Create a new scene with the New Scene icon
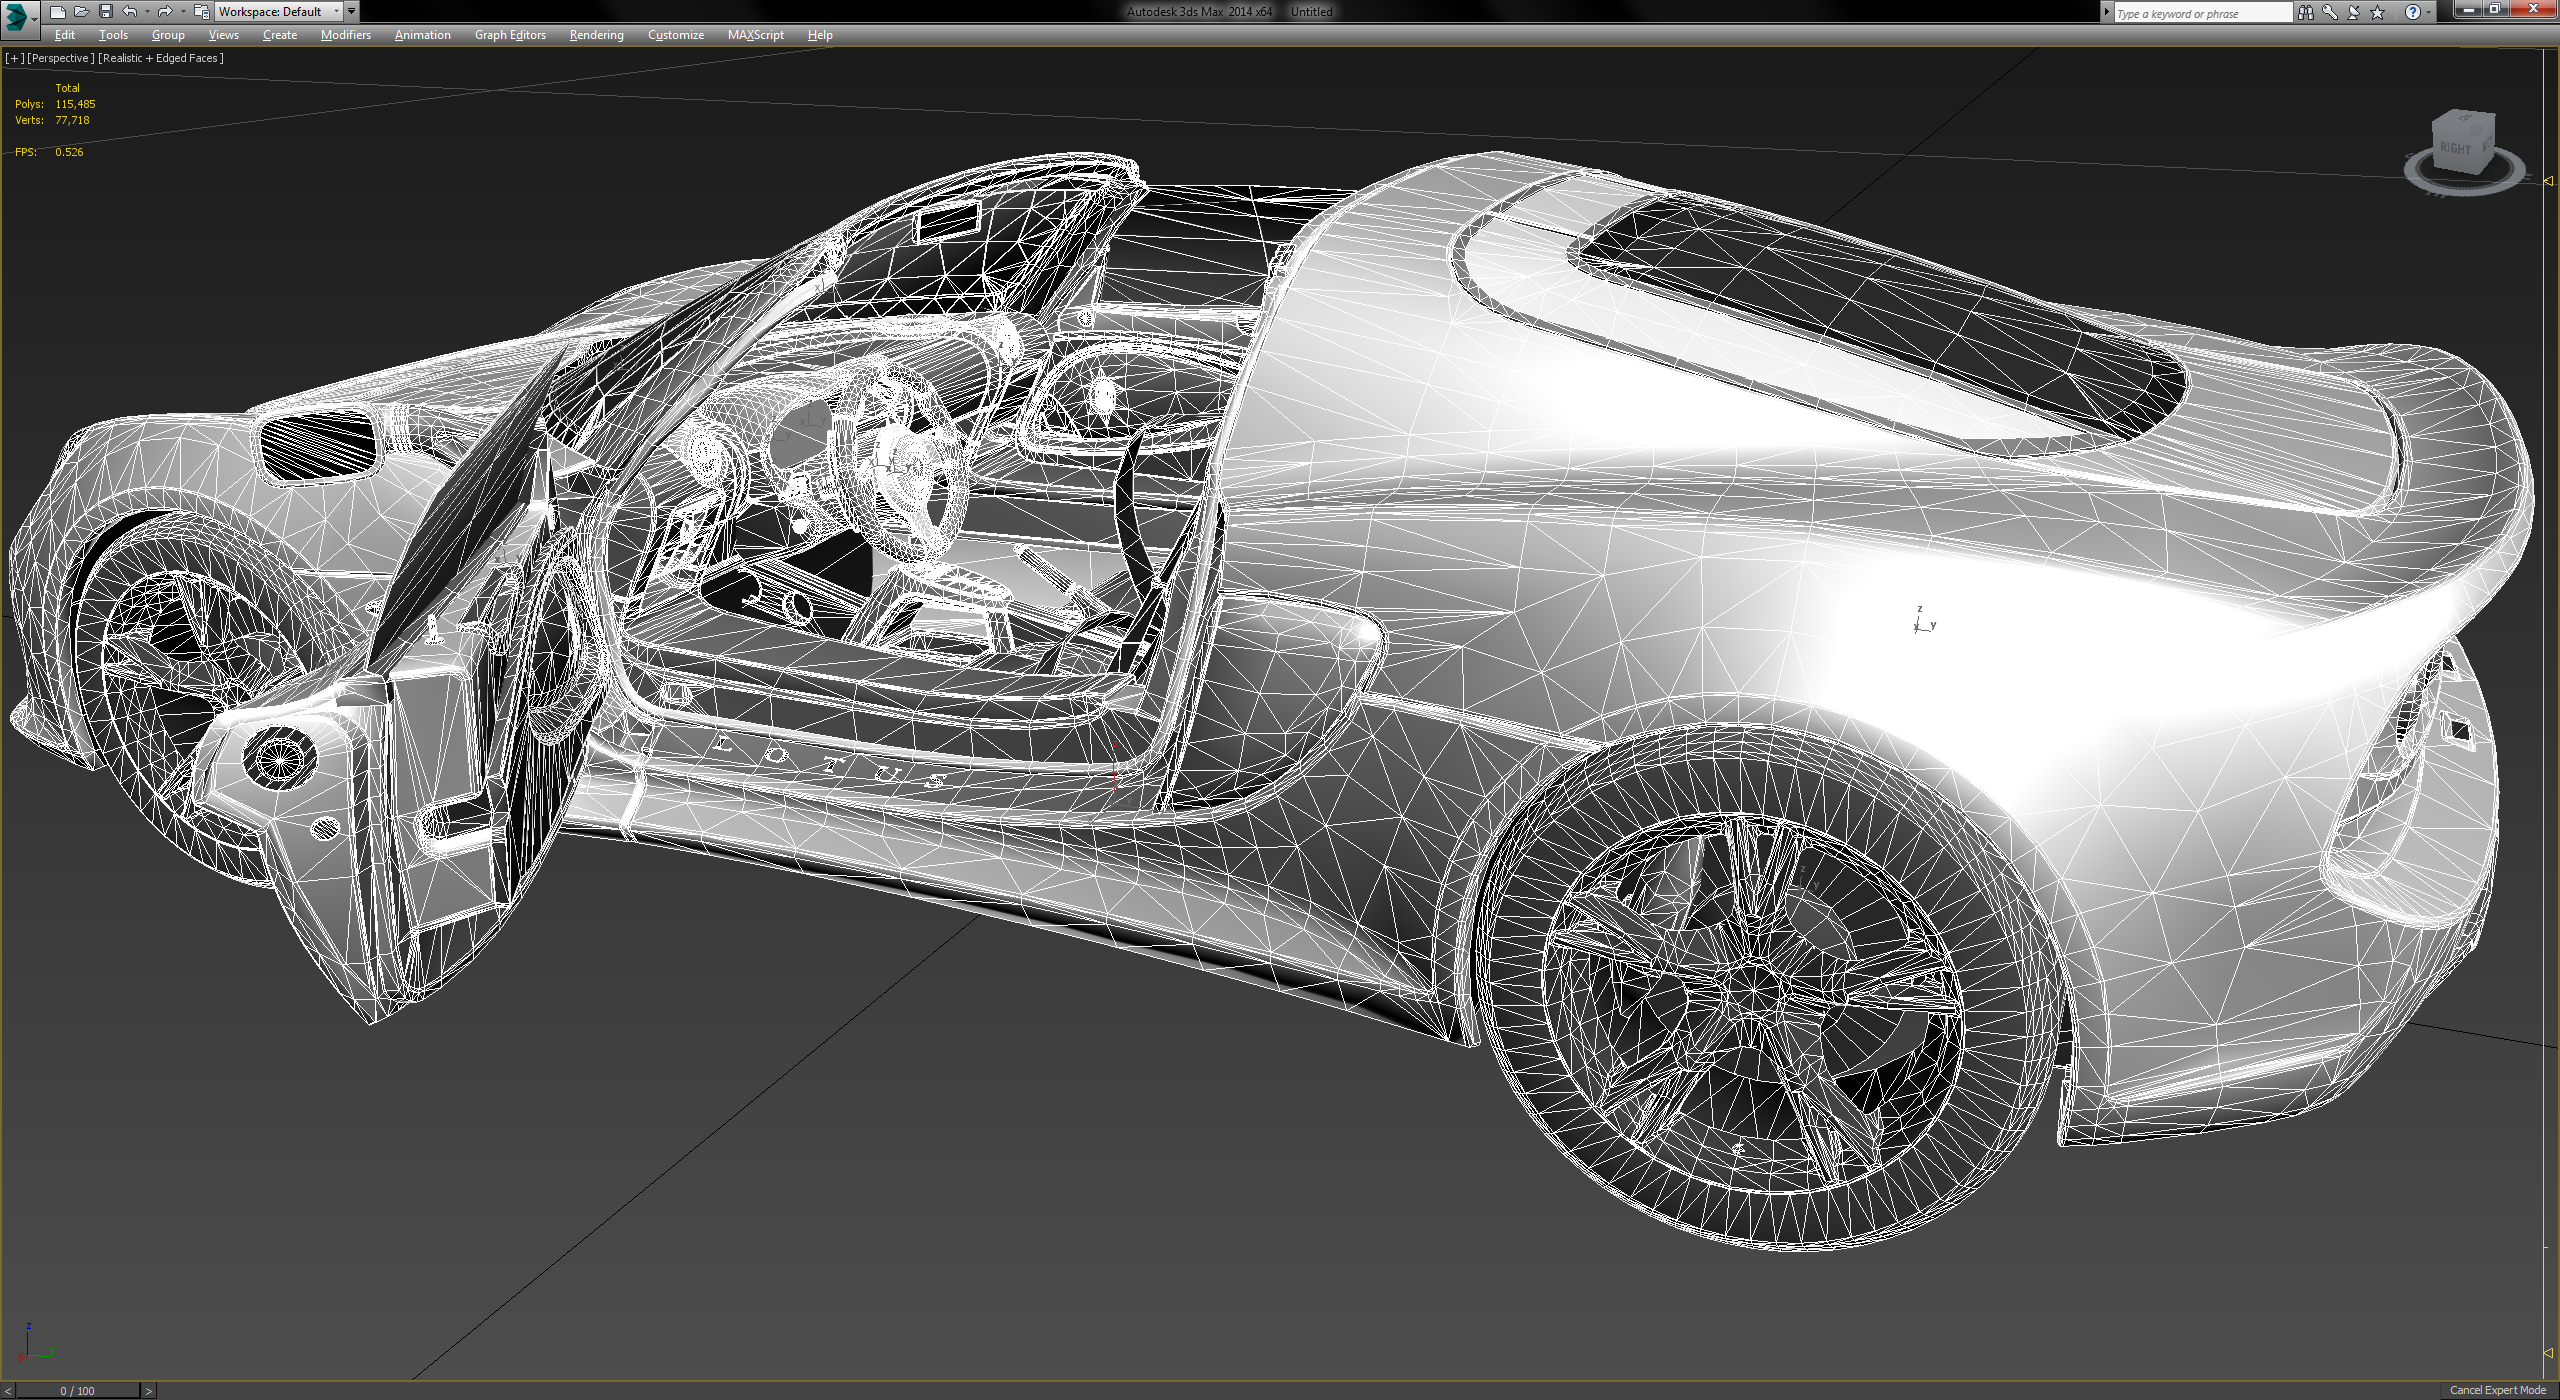This screenshot has width=2560, height=1400. (x=58, y=12)
